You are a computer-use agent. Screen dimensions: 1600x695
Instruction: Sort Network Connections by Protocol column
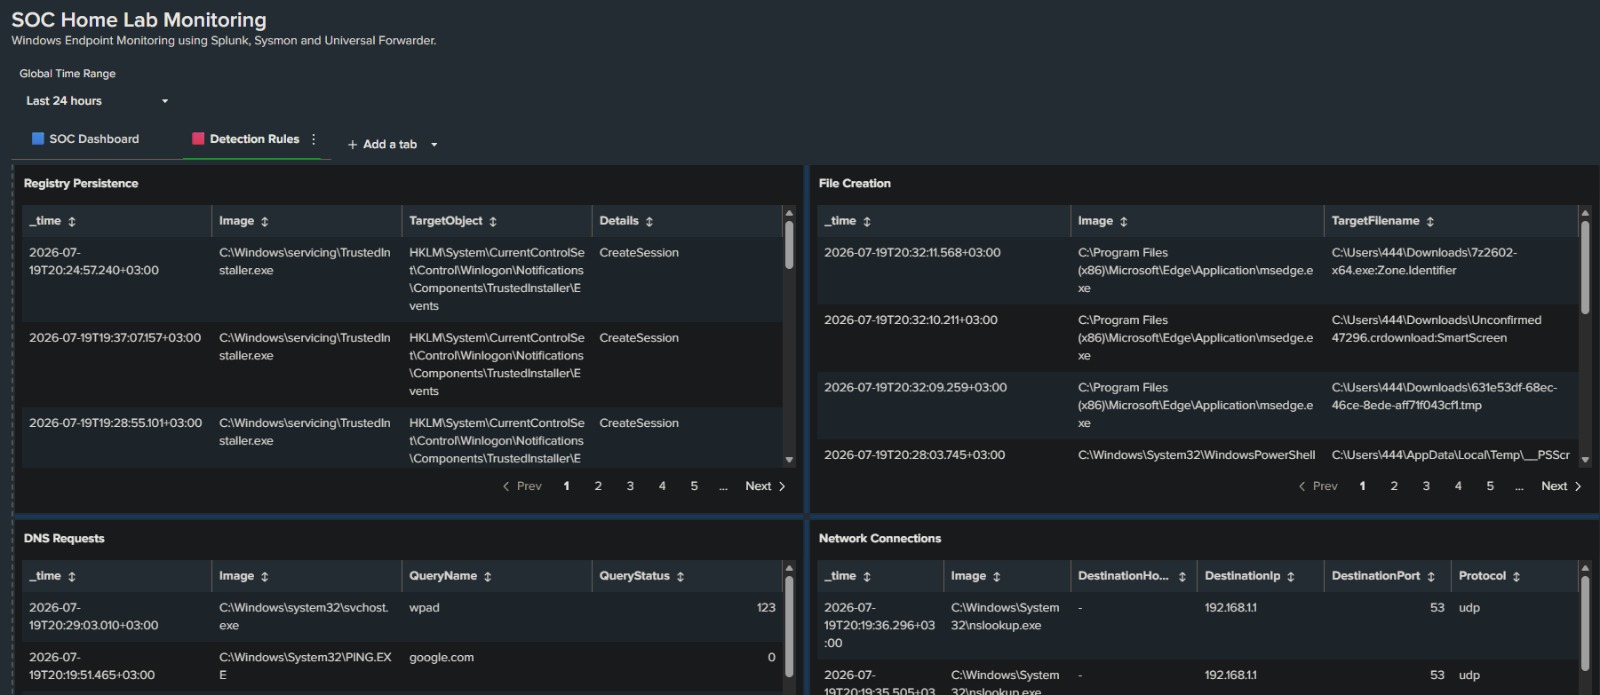pos(1489,576)
